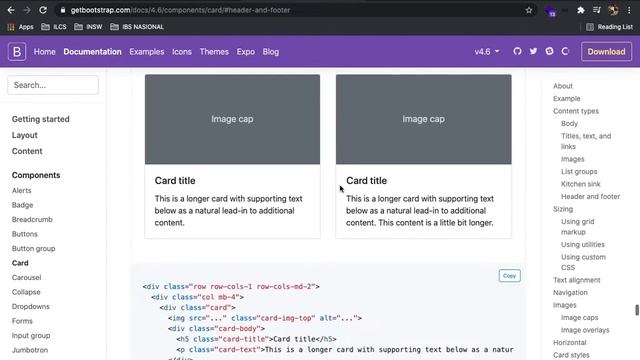Open the media control playlist icon
This screenshot has height=360, width=640.
pos(597,10)
